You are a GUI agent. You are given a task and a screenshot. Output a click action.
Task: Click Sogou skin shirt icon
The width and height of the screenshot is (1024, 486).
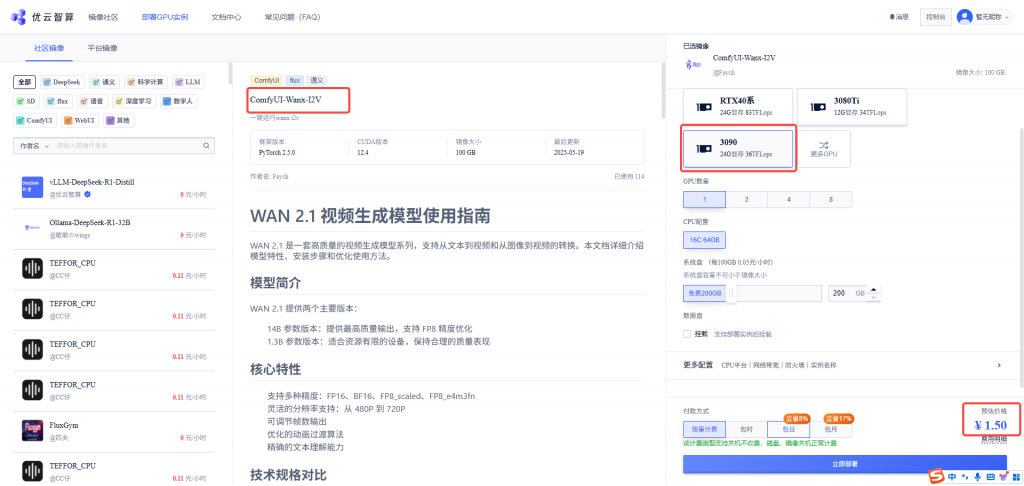tap(1002, 476)
